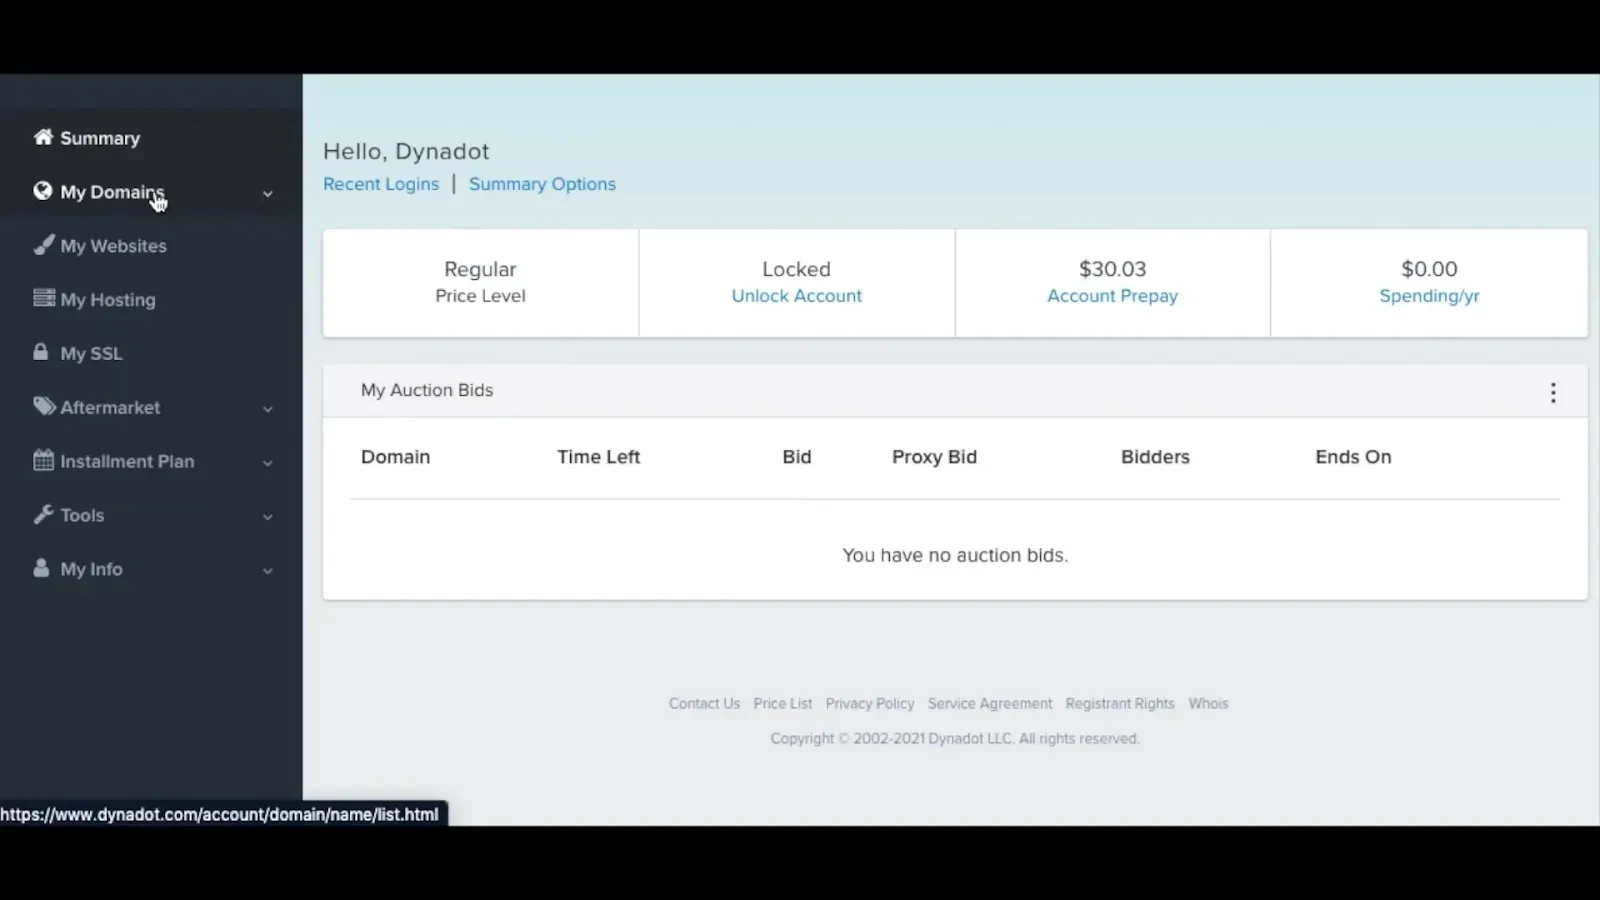This screenshot has width=1600, height=900.
Task: Open the Price List footer link
Action: (783, 704)
